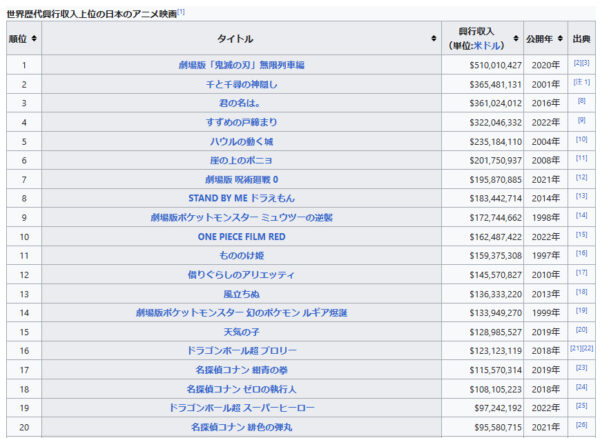Open citation [18] for 風立ちぬ

click(x=581, y=292)
